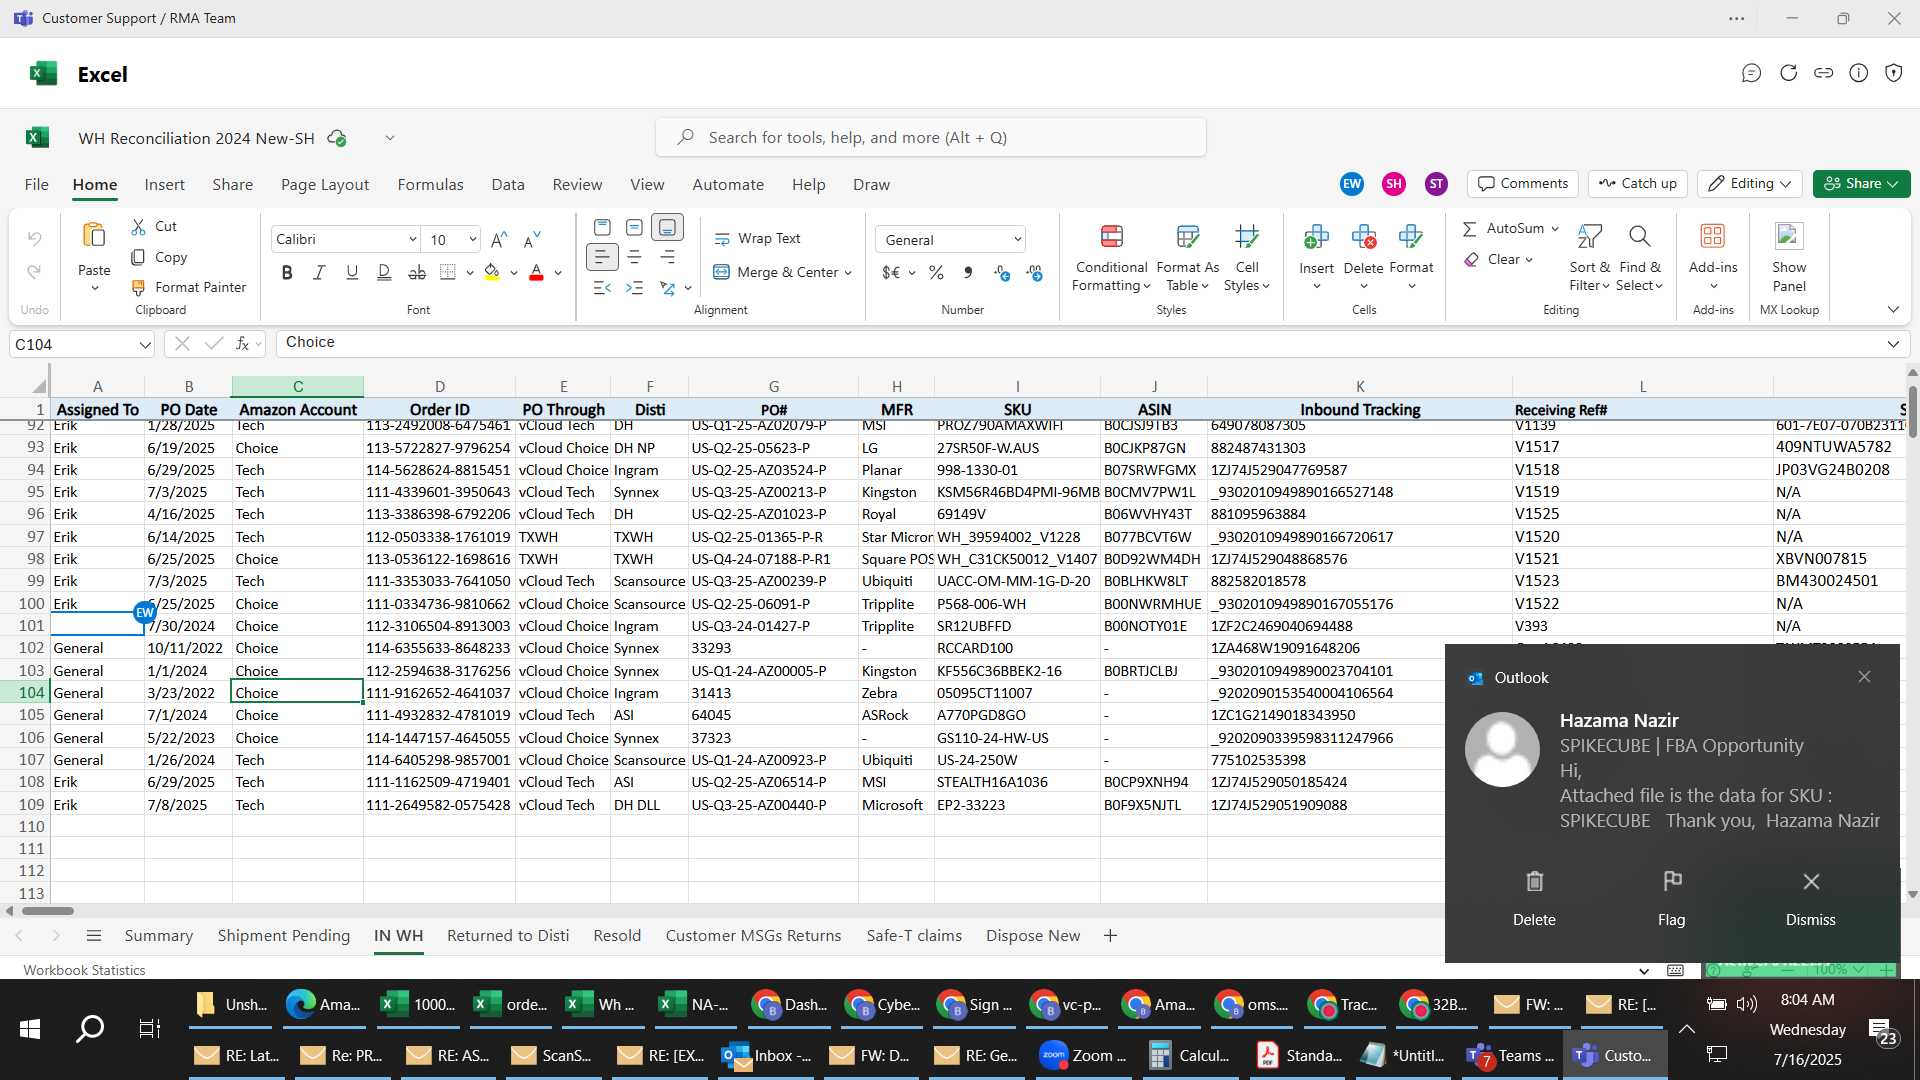Delete the Outlook notification email
The image size is (1920, 1080).
[1534, 898]
